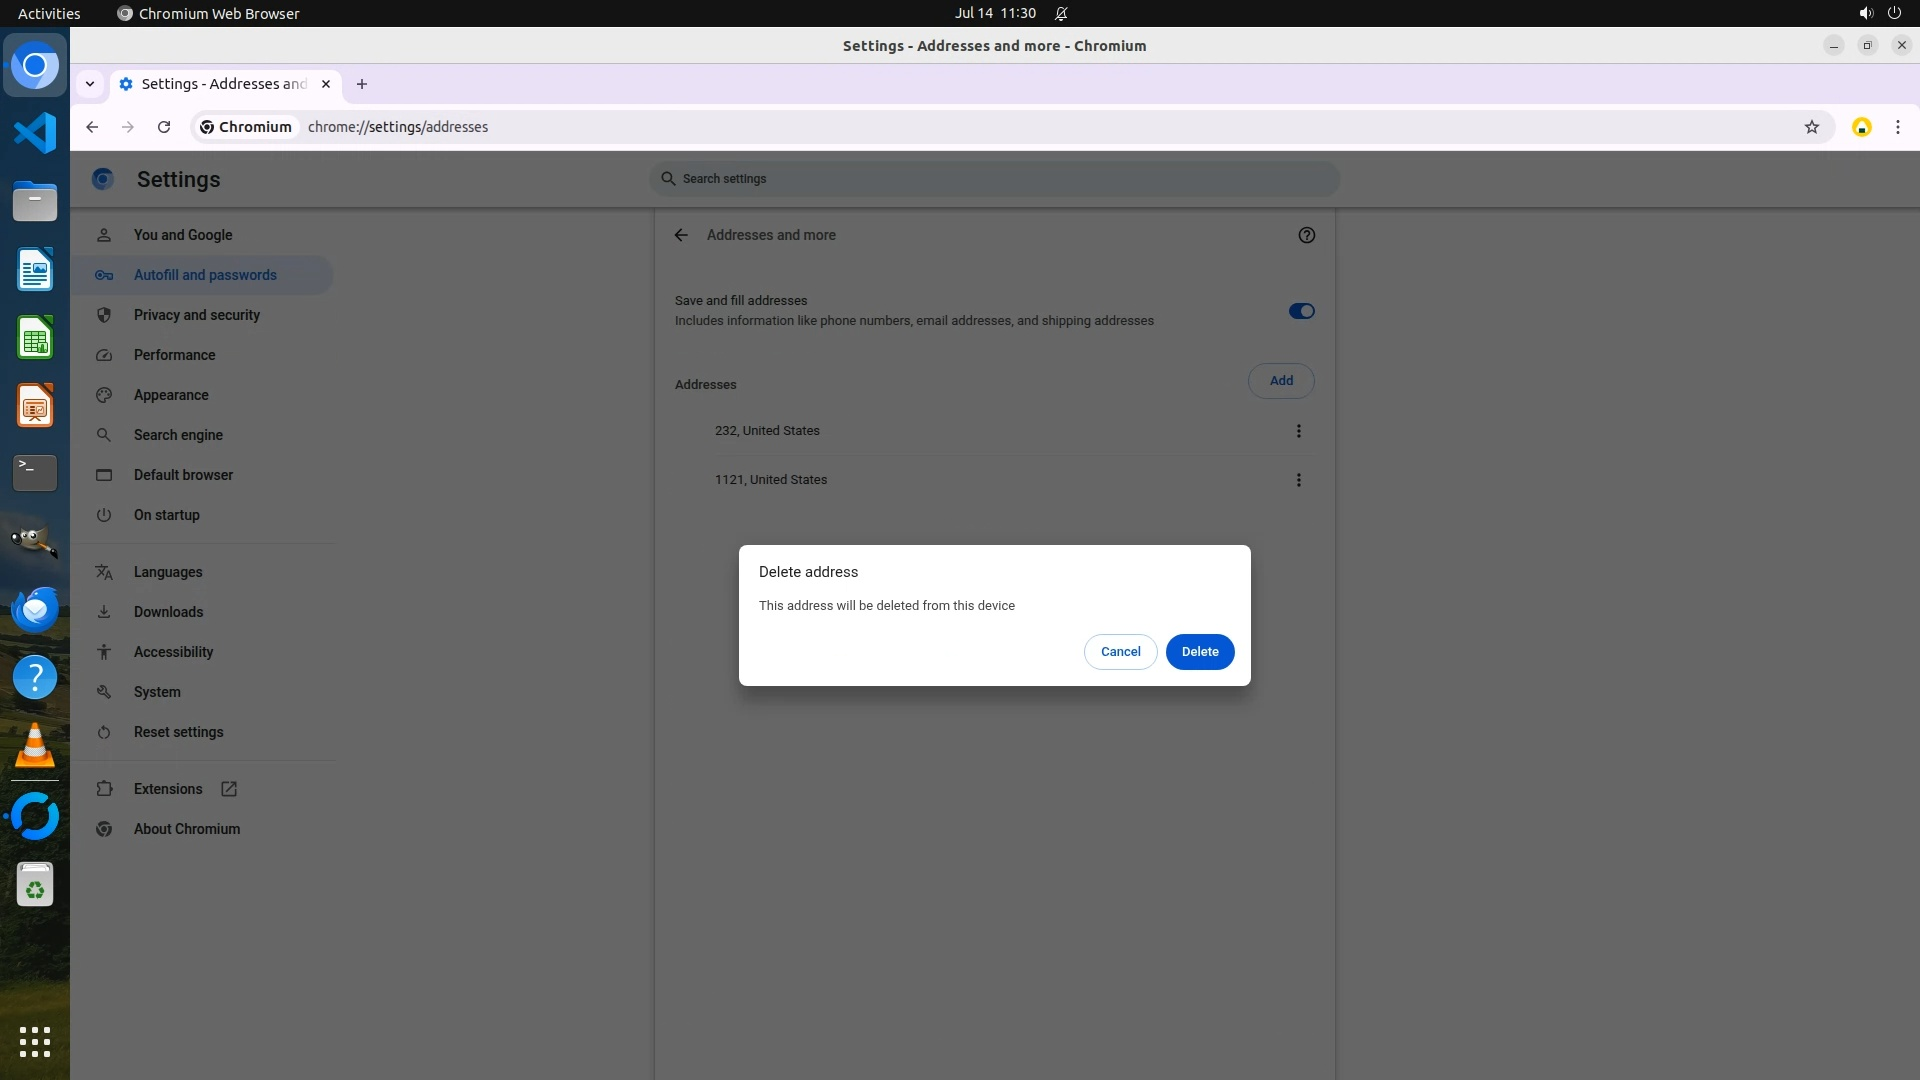Screen dimensions: 1920x1080
Task: Go back using Addresses page arrow
Action: pos(681,235)
